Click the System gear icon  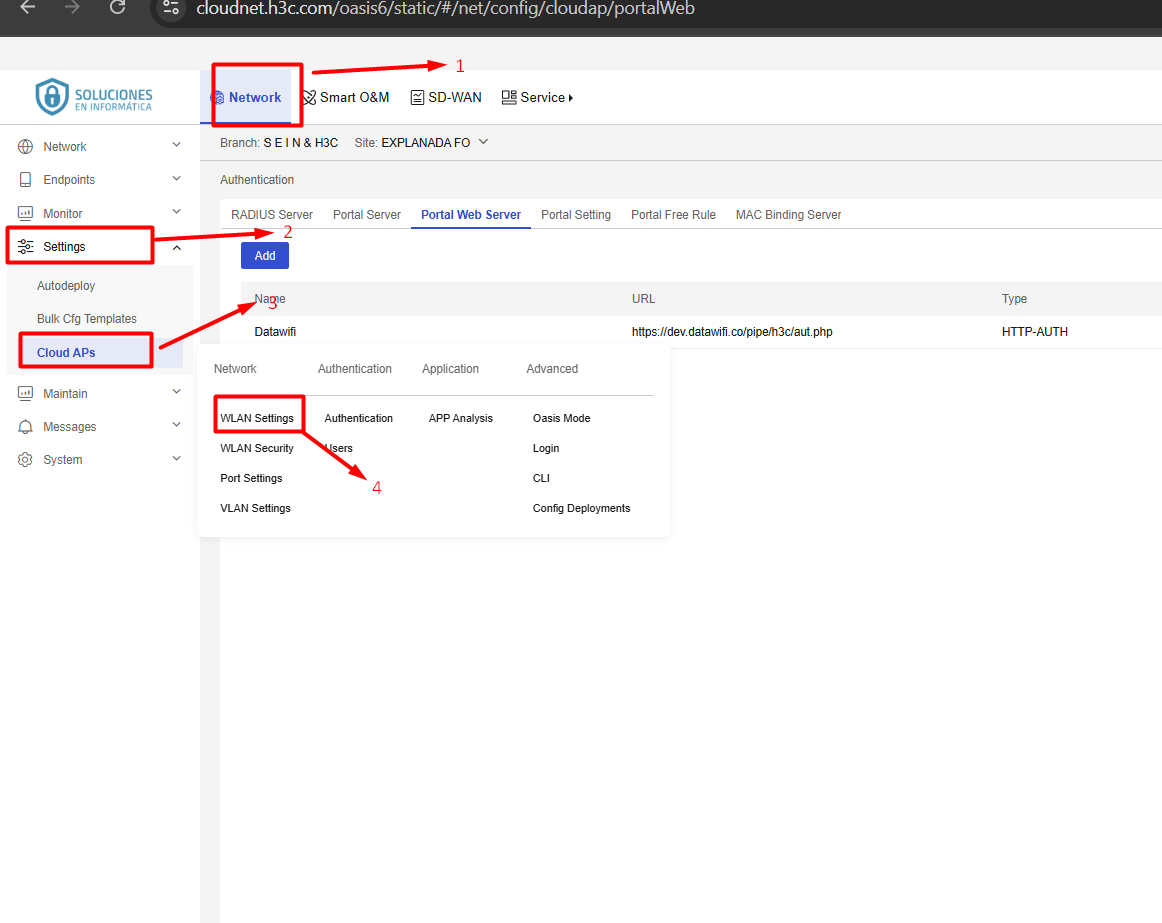[x=25, y=460]
